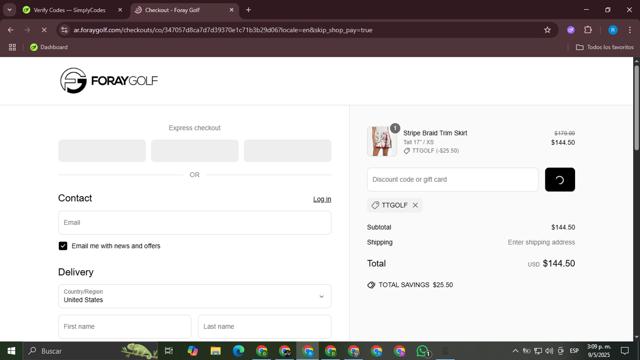This screenshot has height=360, width=640.
Task: Focus the Email input field
Action: 195,223
